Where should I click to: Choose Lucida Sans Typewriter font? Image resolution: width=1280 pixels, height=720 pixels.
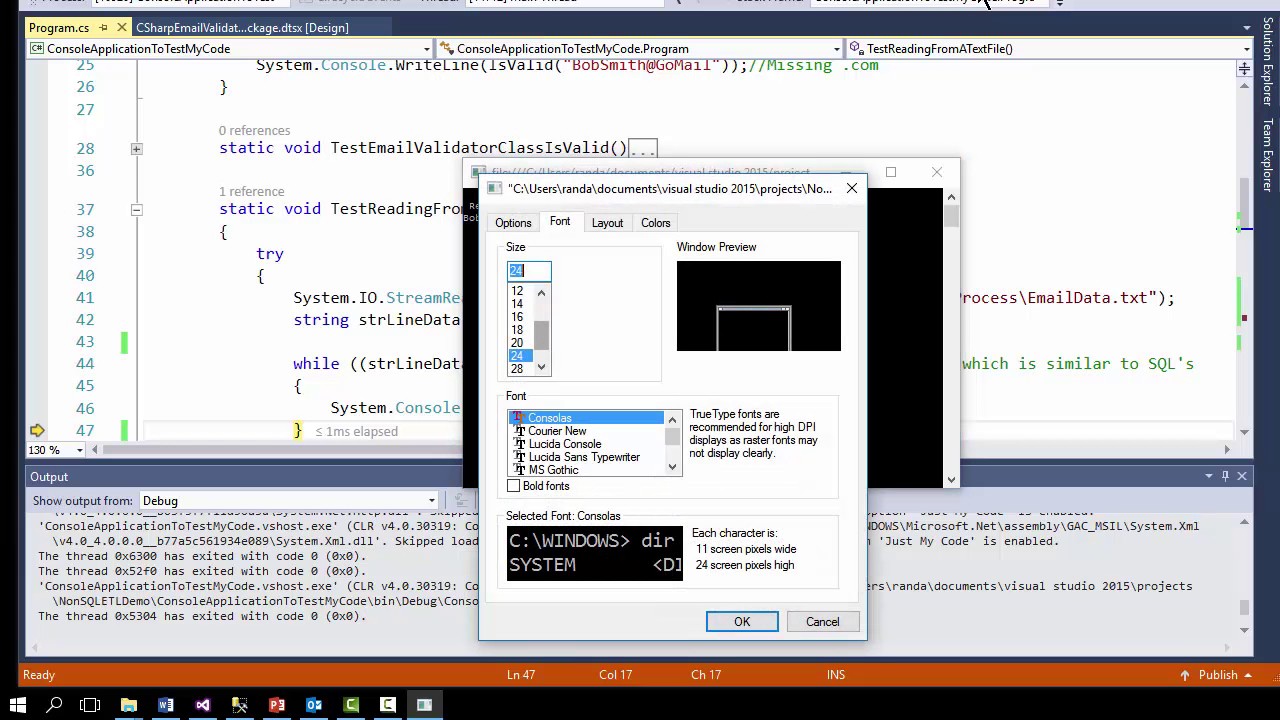pyautogui.click(x=586, y=457)
